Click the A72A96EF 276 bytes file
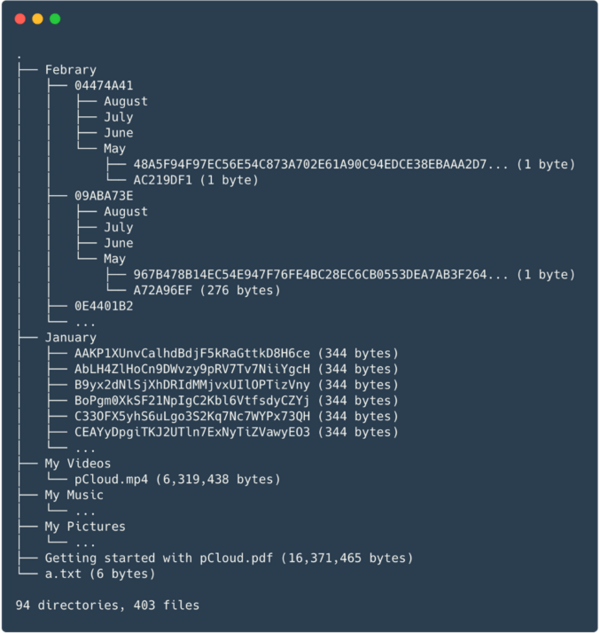600x633 pixels. (168, 290)
